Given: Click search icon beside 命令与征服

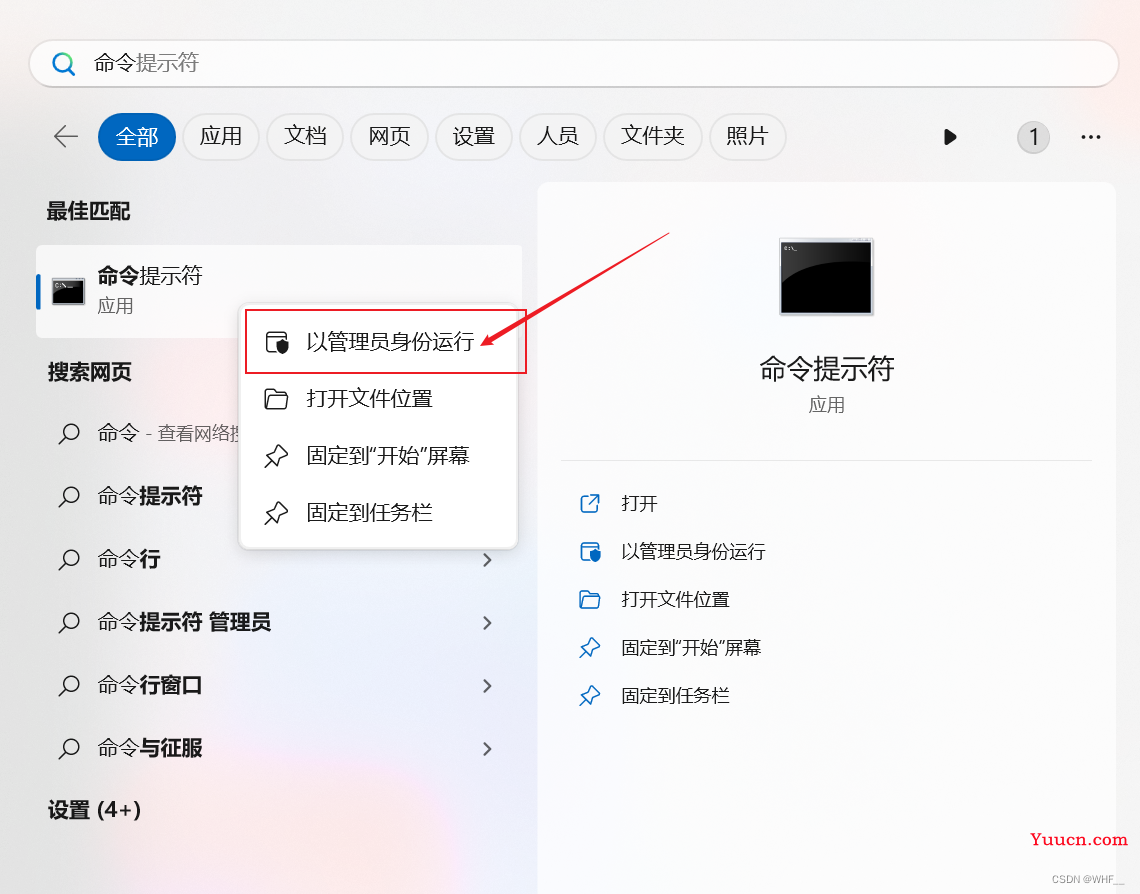Looking at the screenshot, I should [x=69, y=749].
